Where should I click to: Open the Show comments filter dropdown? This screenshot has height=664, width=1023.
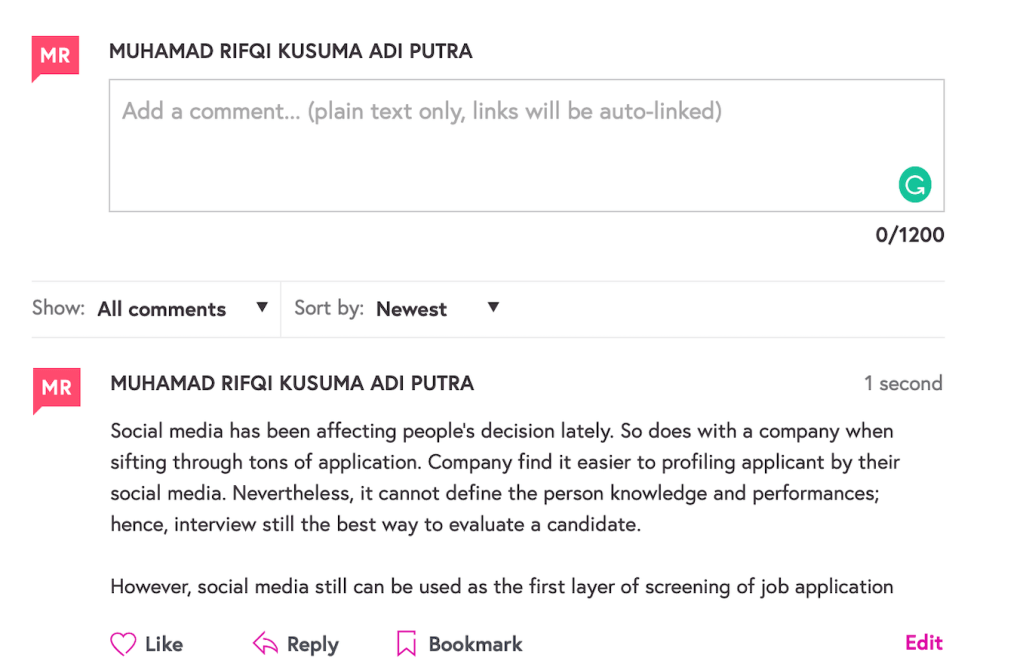click(162, 309)
